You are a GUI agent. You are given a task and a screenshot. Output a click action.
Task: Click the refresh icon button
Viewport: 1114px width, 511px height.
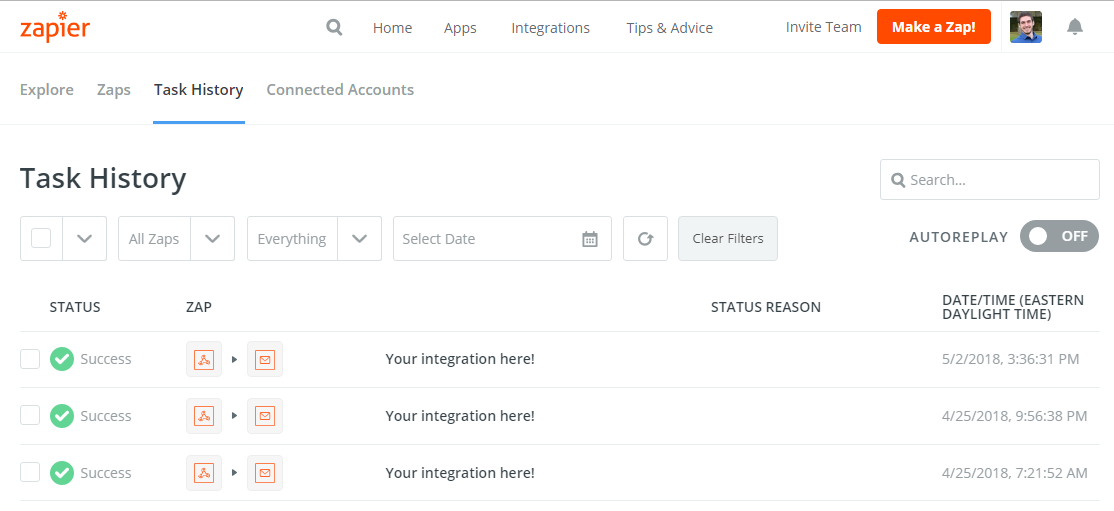point(645,239)
